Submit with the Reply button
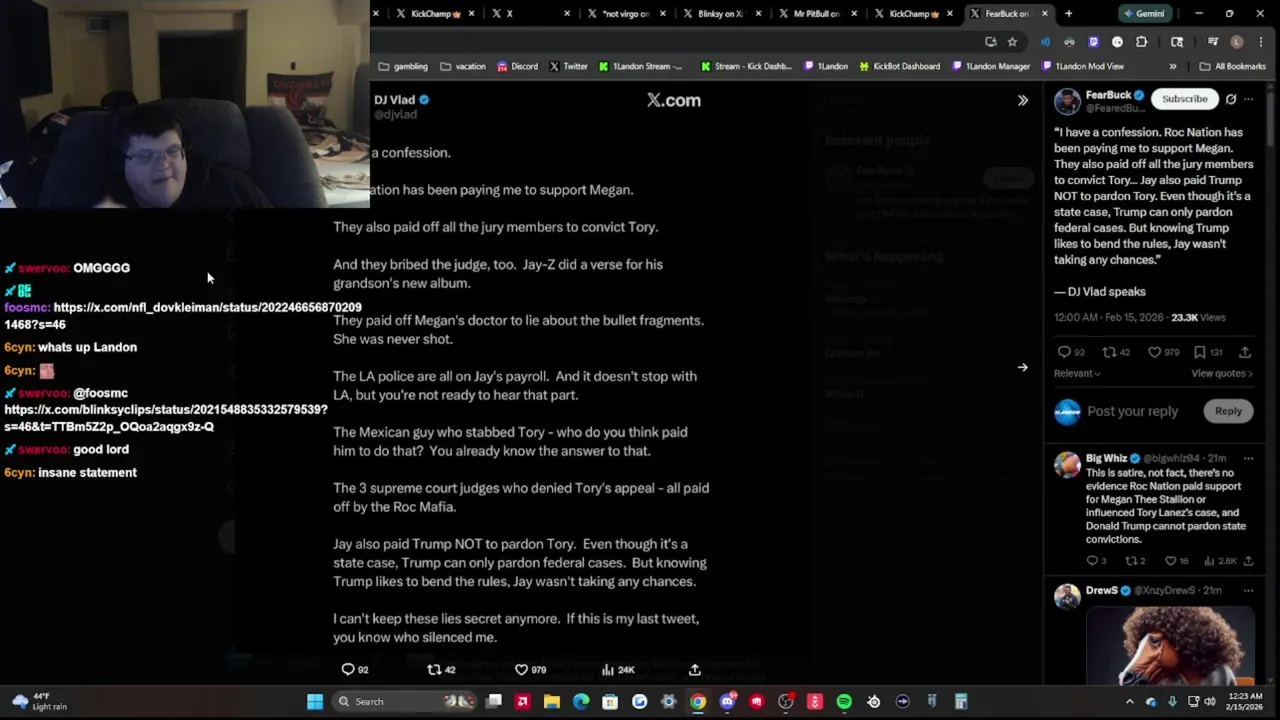Viewport: 1280px width, 720px height. point(1228,411)
